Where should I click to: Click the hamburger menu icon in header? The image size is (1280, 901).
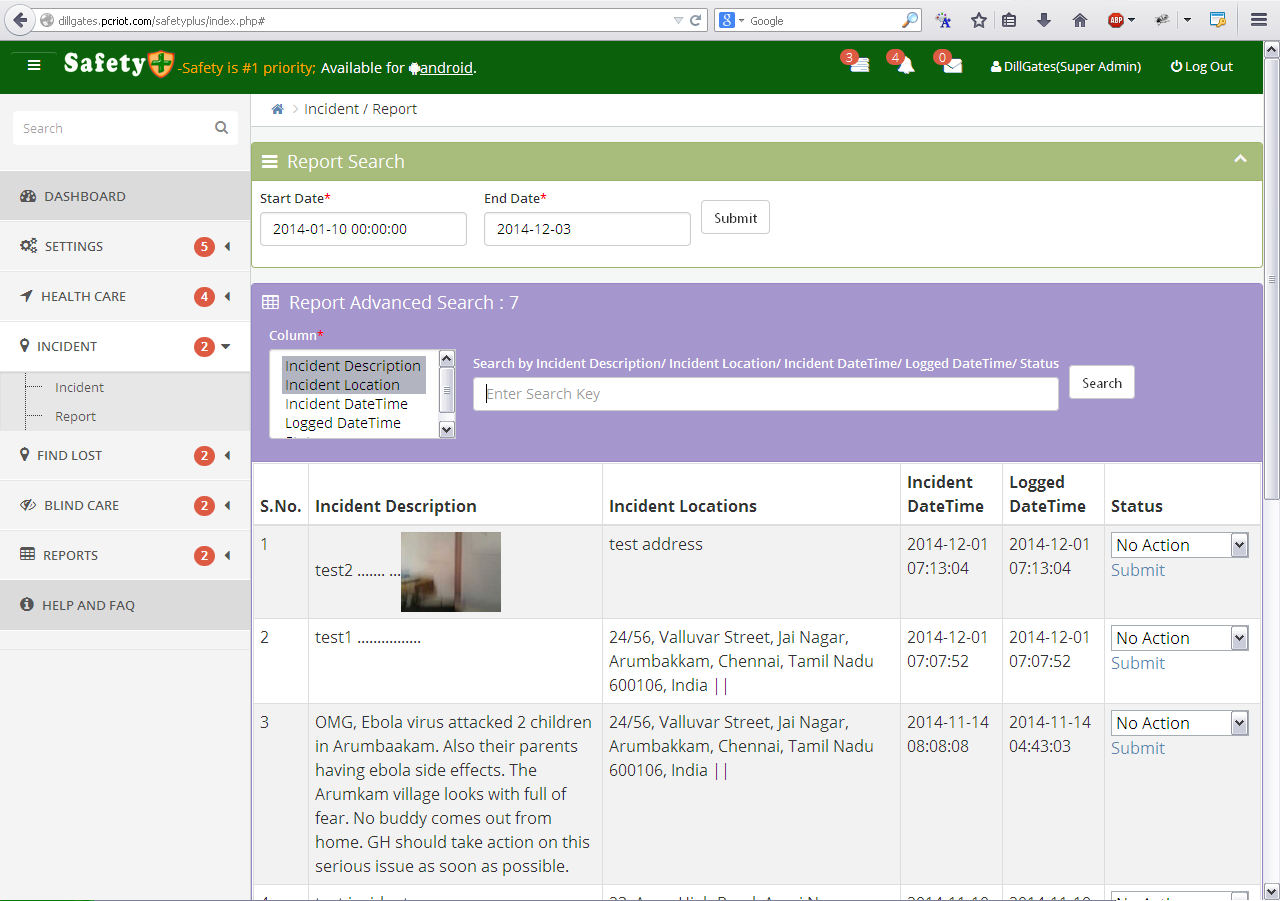(34, 65)
